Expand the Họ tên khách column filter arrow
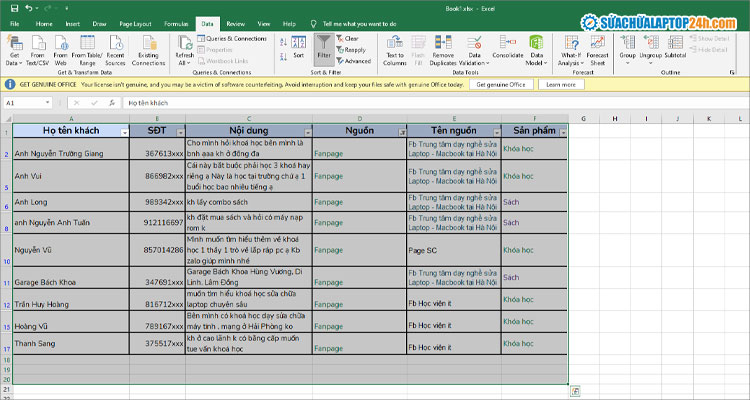This screenshot has width=750, height=400. (x=124, y=132)
